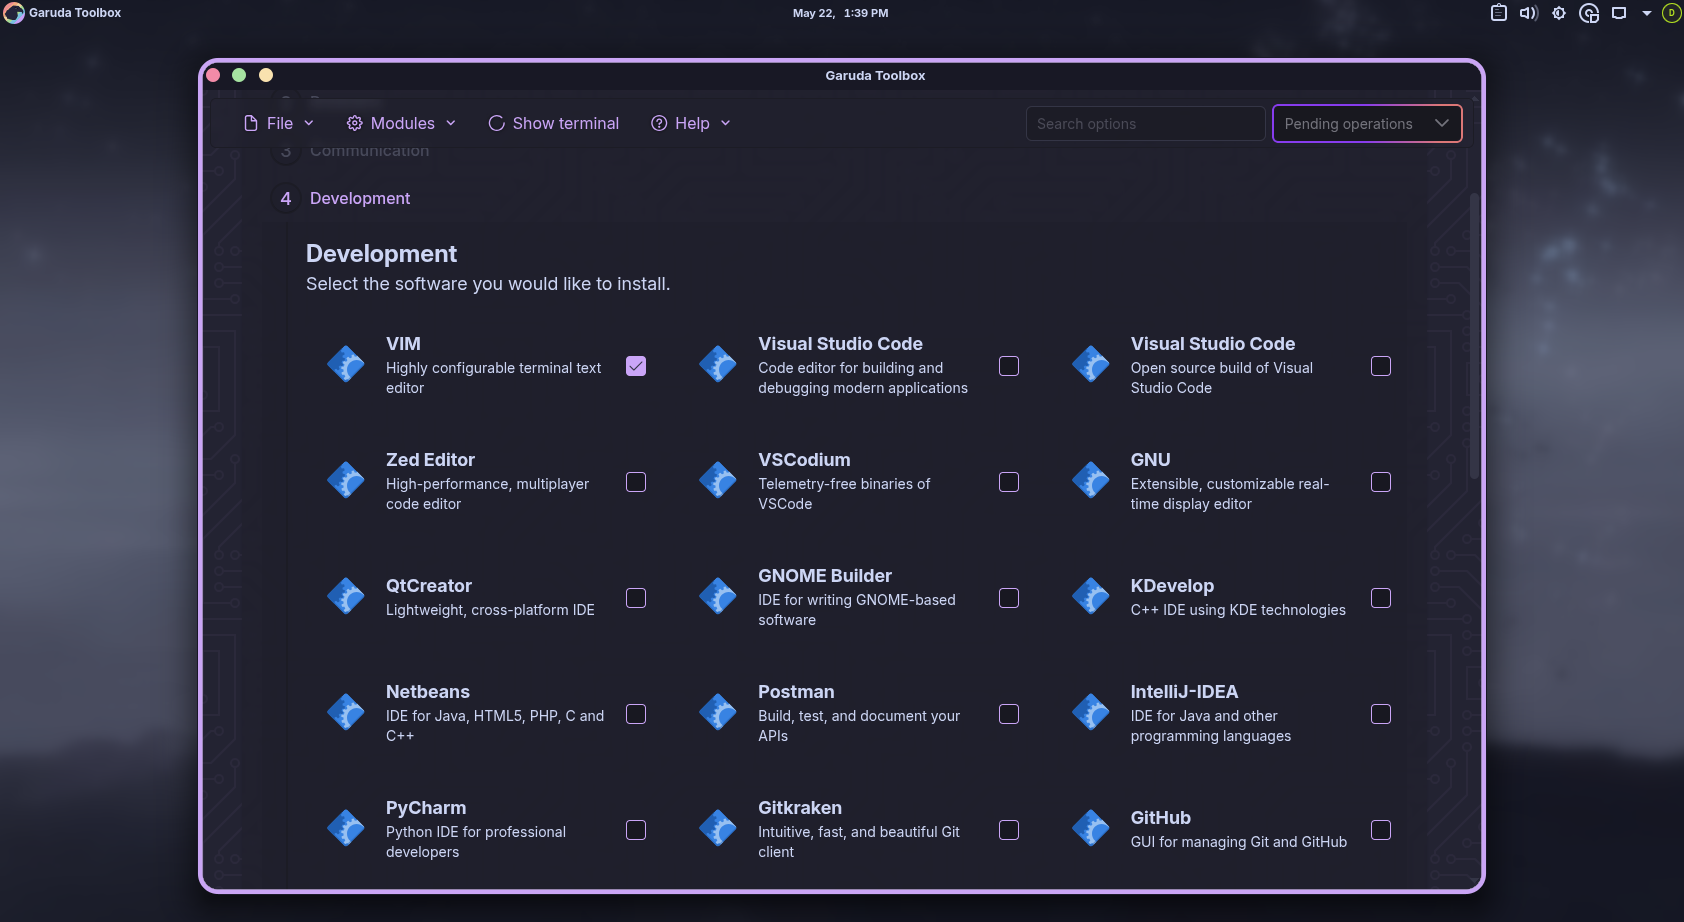Click the VSCodium application icon
The width and height of the screenshot is (1684, 922).
(x=718, y=480)
